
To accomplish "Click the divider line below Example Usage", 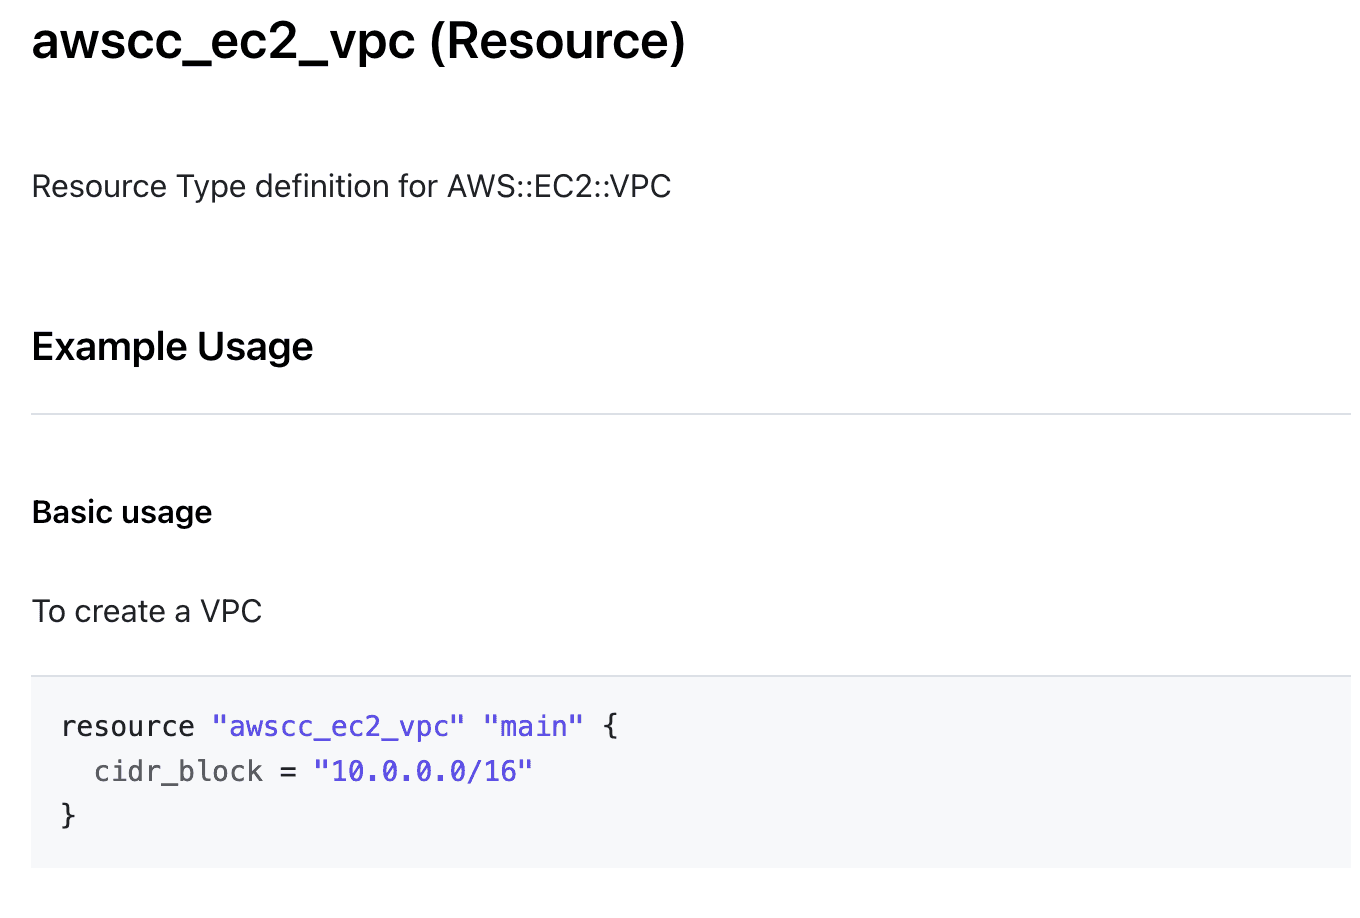I will pyautogui.click(x=690, y=414).
